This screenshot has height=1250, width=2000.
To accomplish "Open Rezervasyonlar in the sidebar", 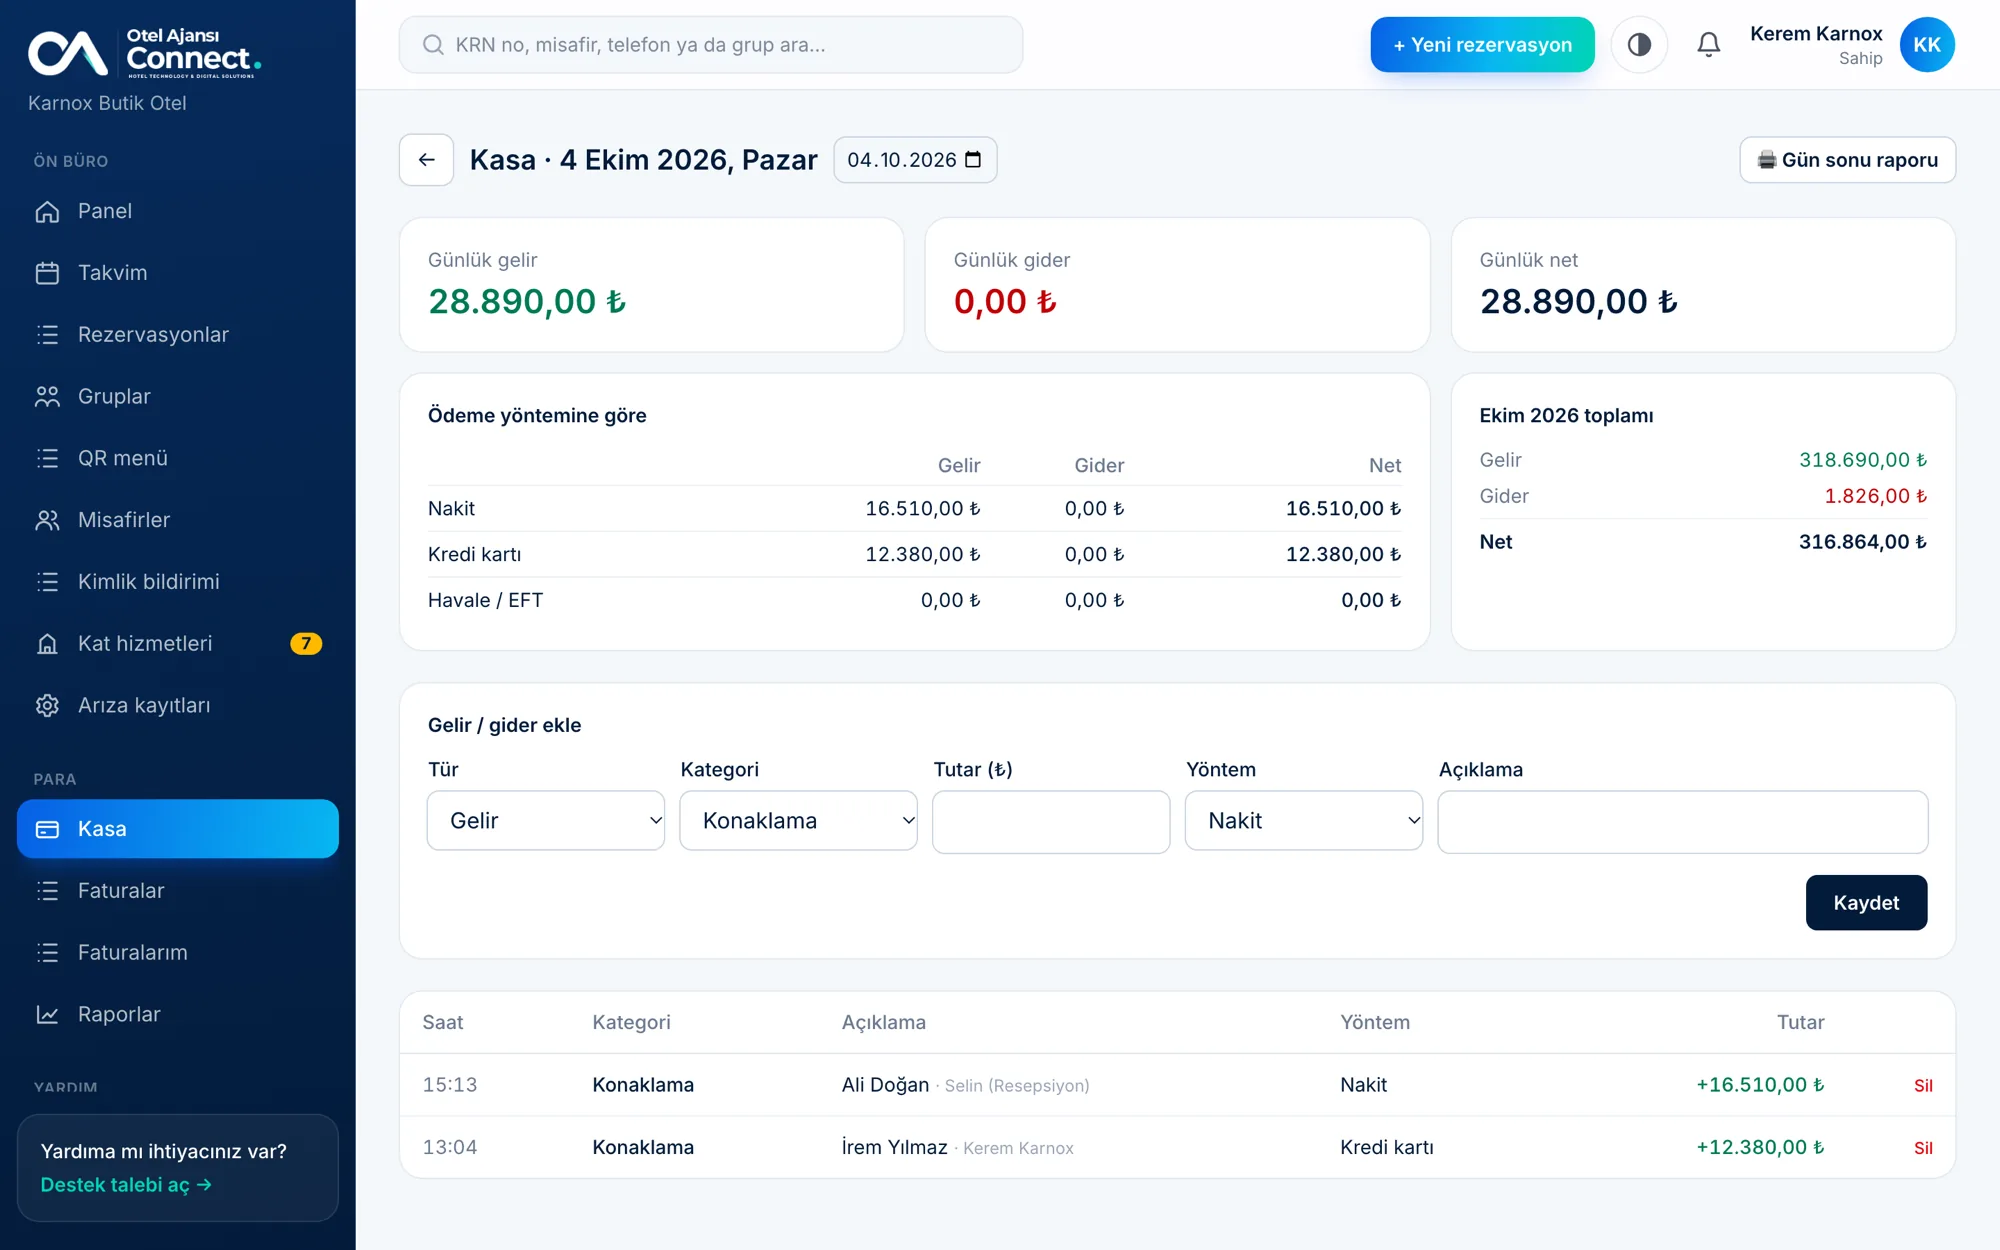I will (x=178, y=335).
